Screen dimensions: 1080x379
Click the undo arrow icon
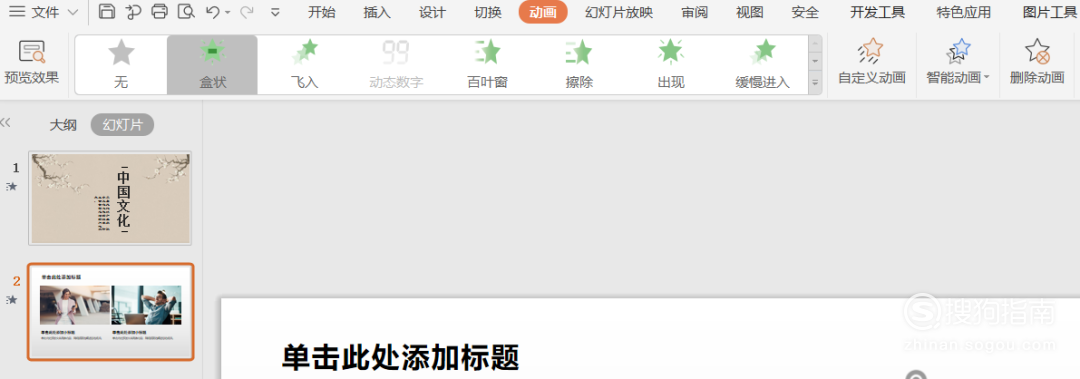(213, 11)
